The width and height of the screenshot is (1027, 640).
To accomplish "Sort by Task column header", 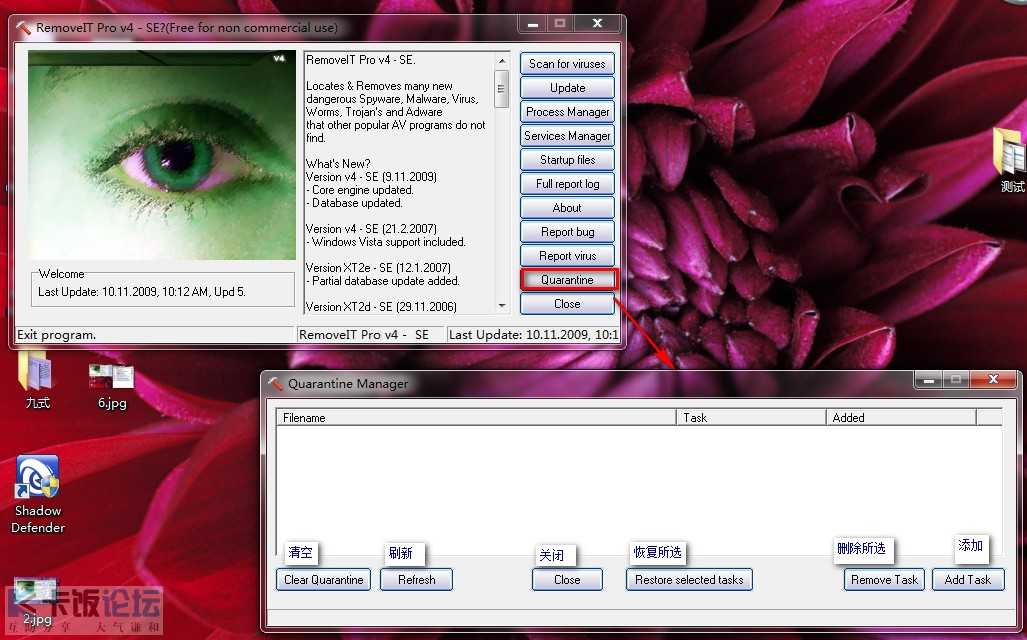I will (751, 417).
